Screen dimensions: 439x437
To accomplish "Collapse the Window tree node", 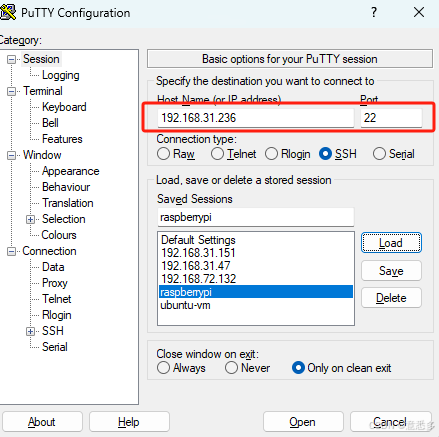I will [11, 155].
